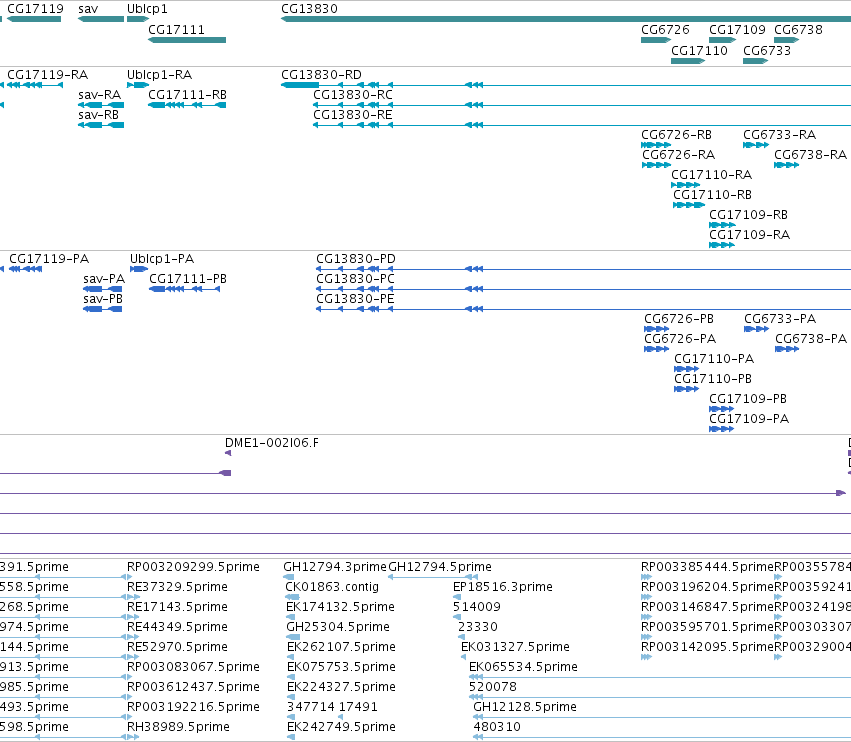Image resolution: width=851 pixels, height=742 pixels.
Task: Click the 514009 feature label
Action: tap(477, 607)
